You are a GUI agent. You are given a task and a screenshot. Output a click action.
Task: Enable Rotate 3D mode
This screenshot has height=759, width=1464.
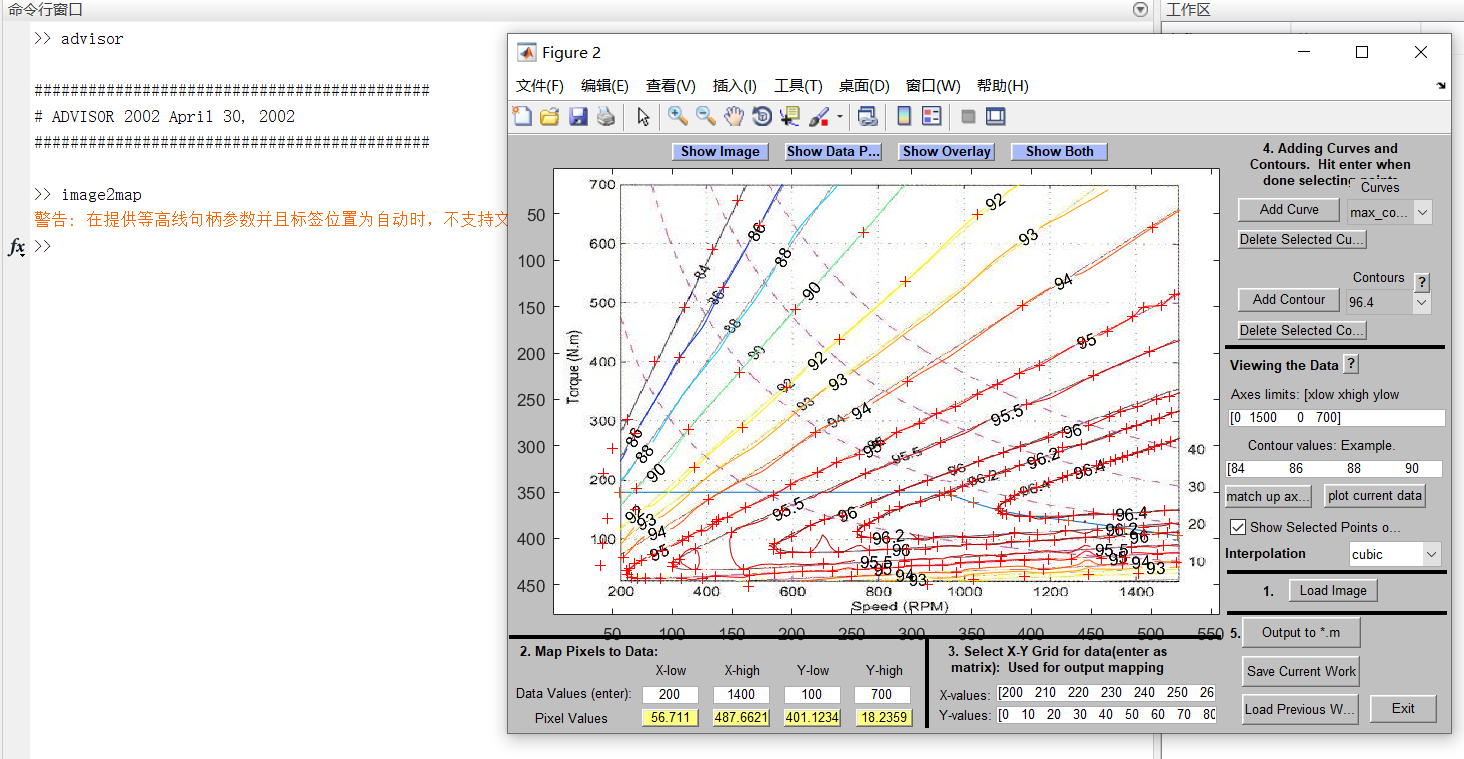point(761,117)
